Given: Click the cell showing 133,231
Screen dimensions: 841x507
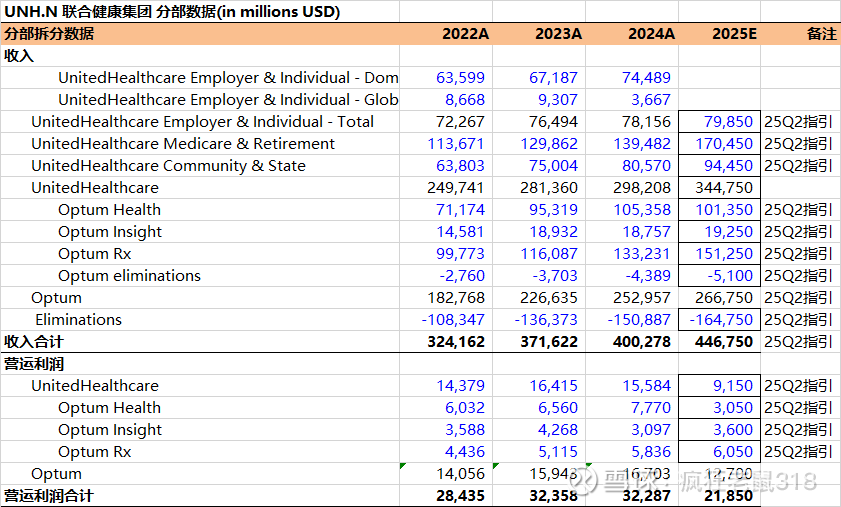Looking at the screenshot, I should click(642, 254).
